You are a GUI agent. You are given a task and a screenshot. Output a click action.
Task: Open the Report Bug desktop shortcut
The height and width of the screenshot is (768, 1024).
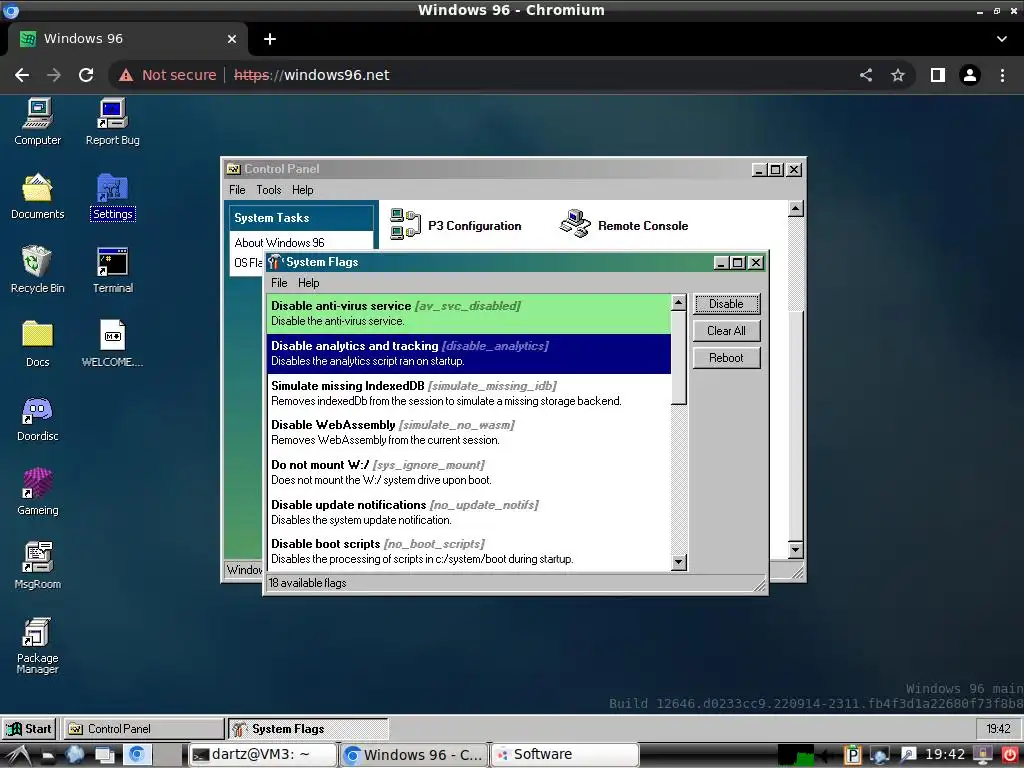point(112,122)
